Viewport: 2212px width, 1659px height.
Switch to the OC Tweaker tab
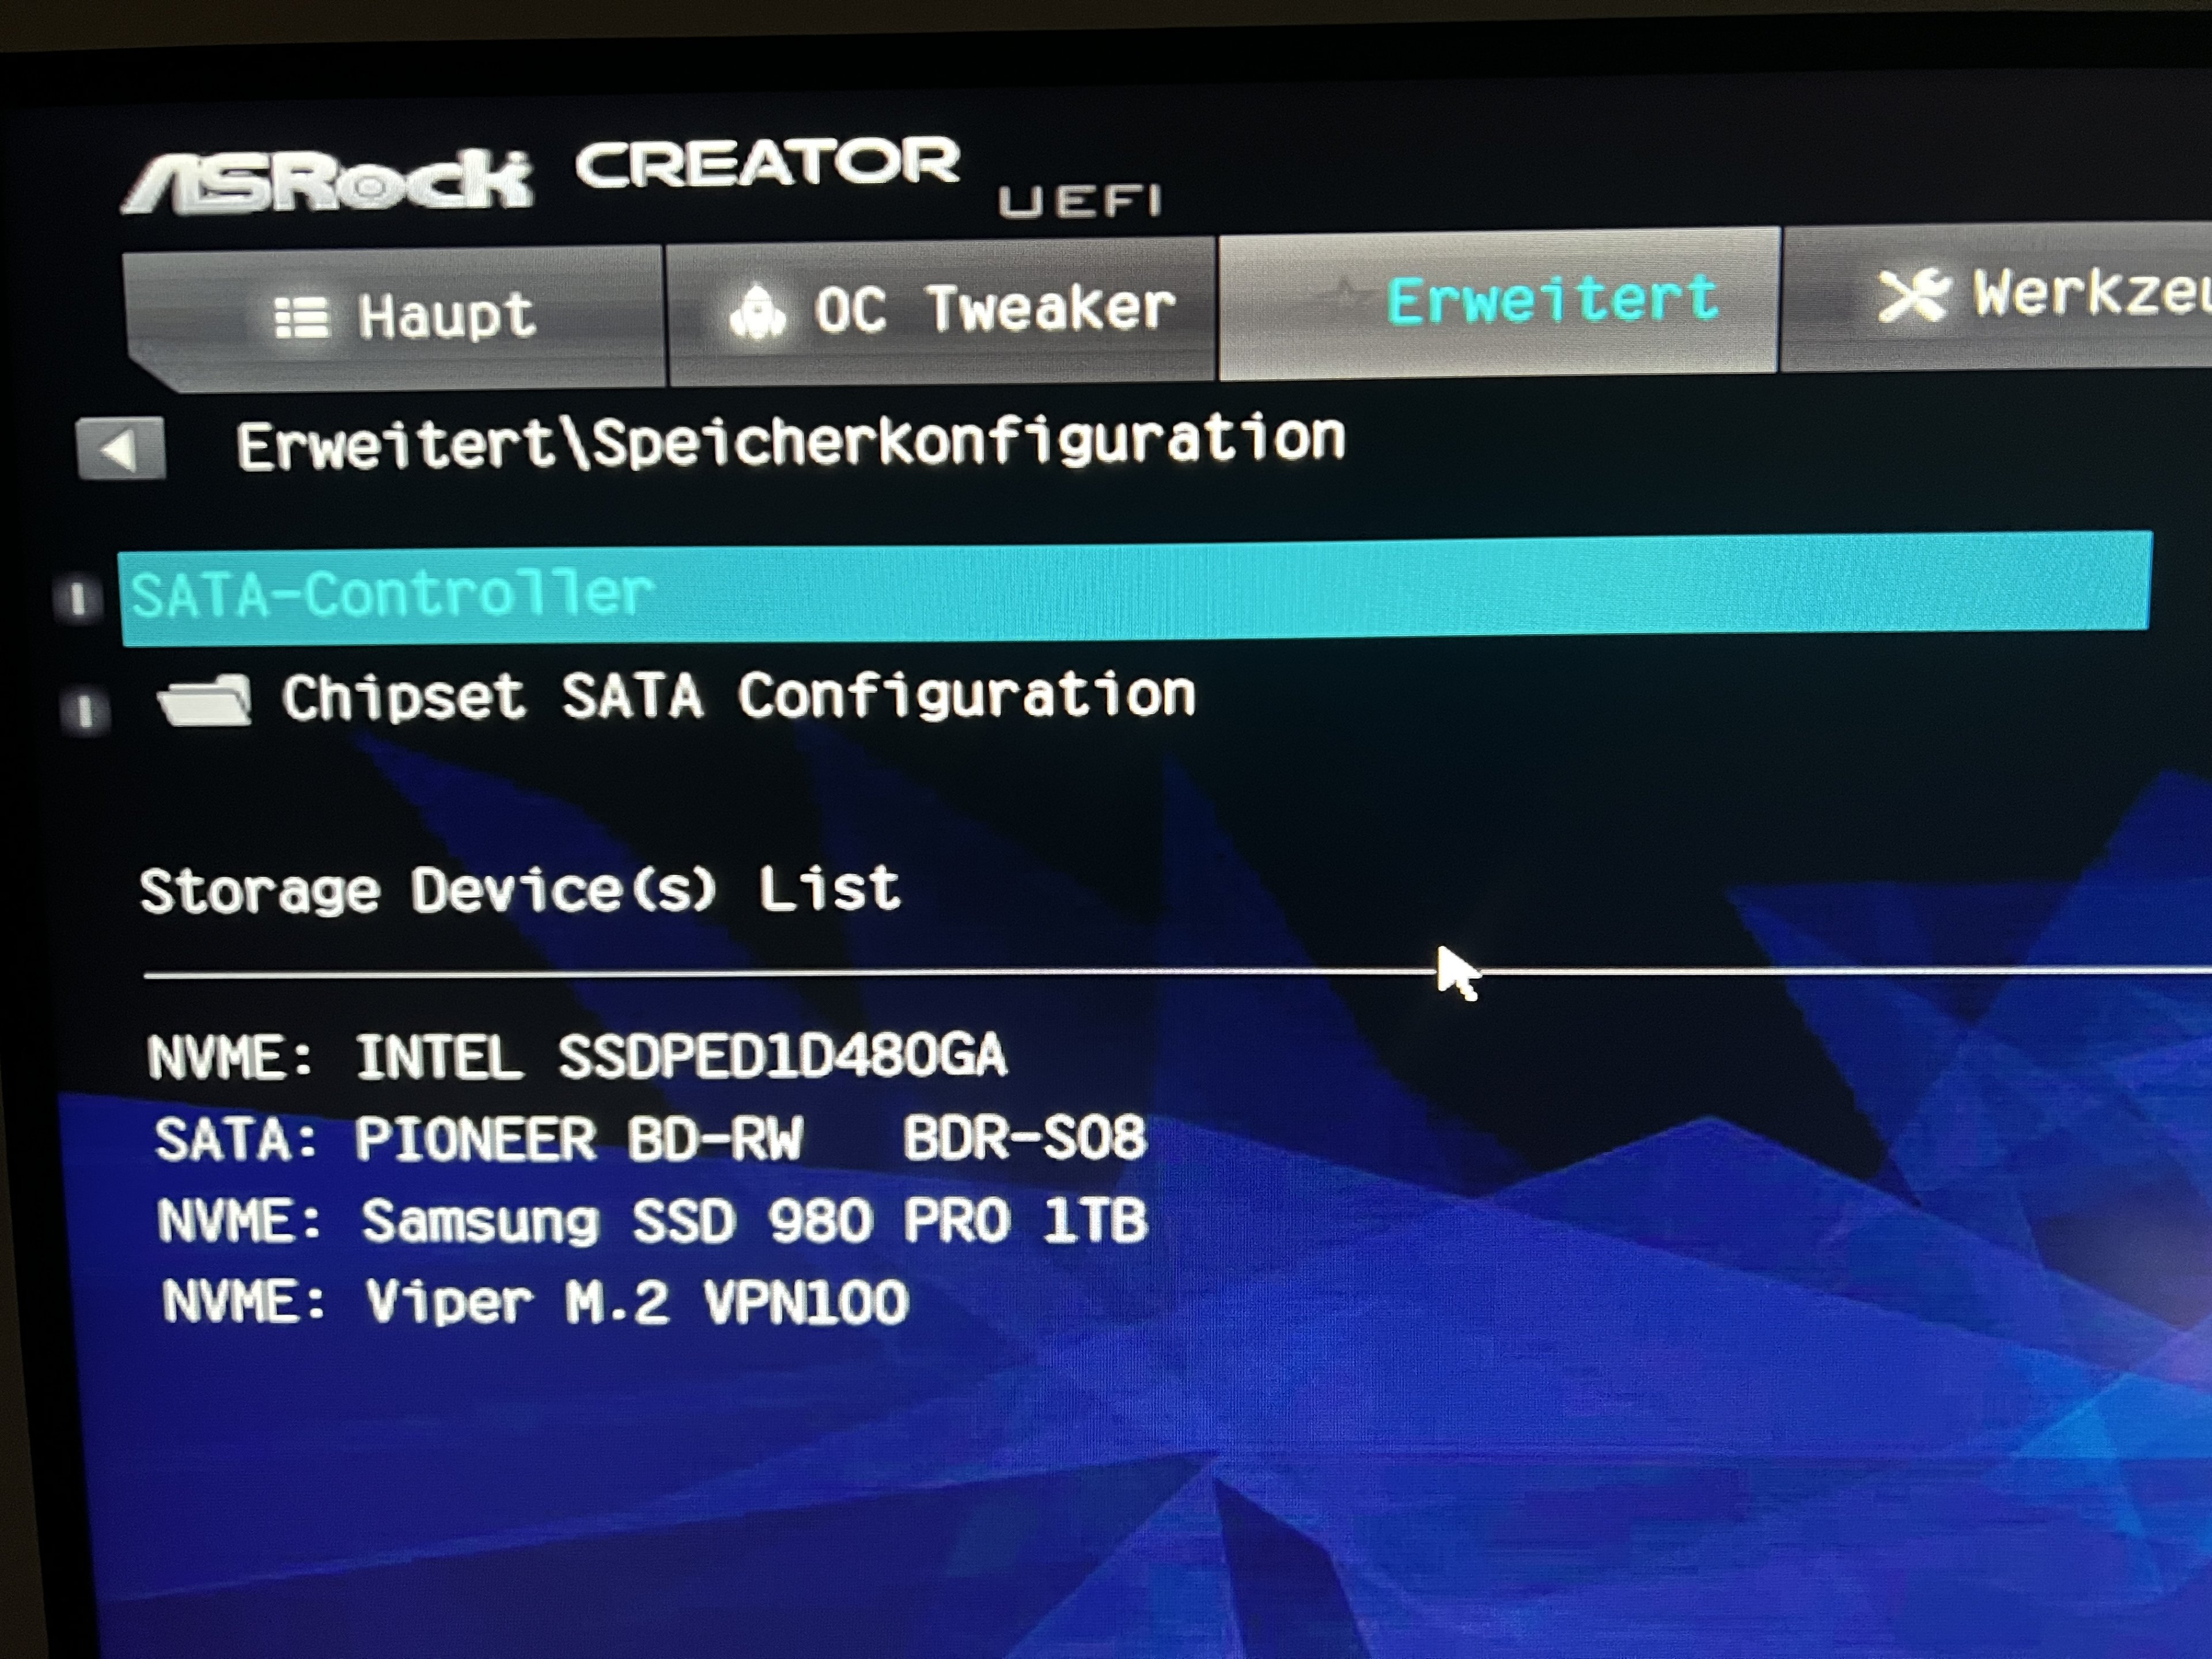941,310
